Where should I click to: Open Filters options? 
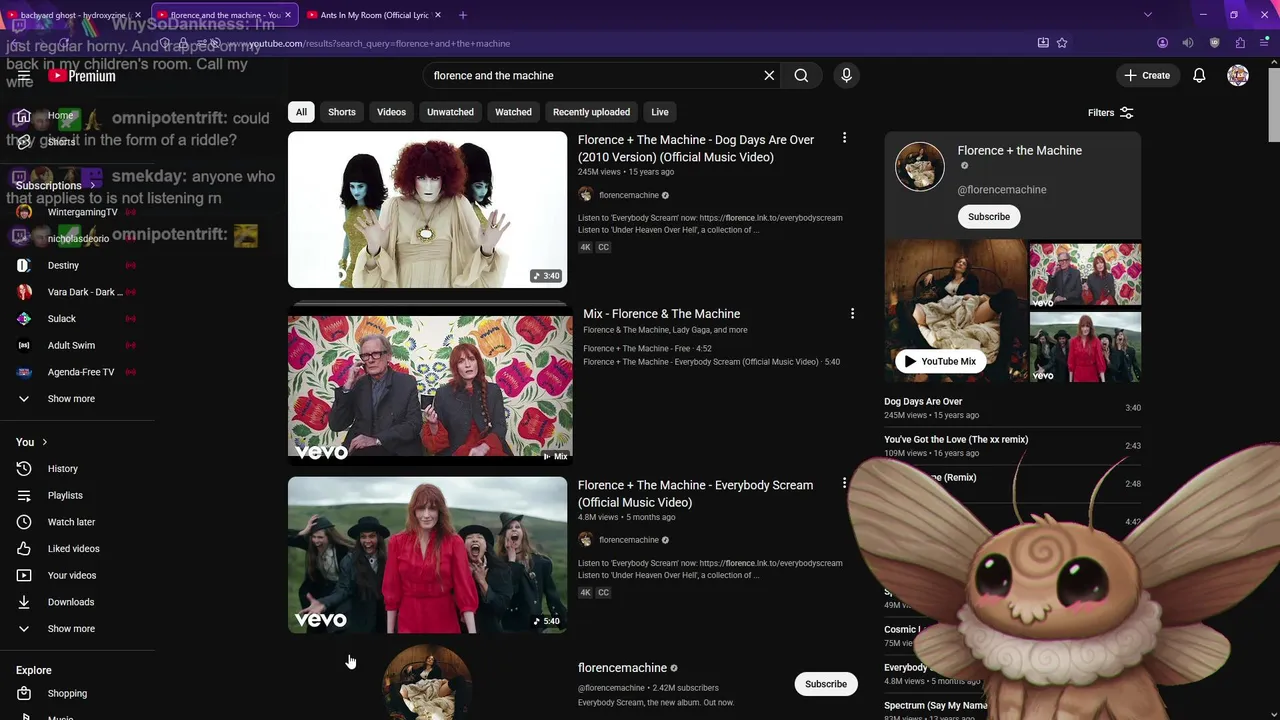[1110, 113]
